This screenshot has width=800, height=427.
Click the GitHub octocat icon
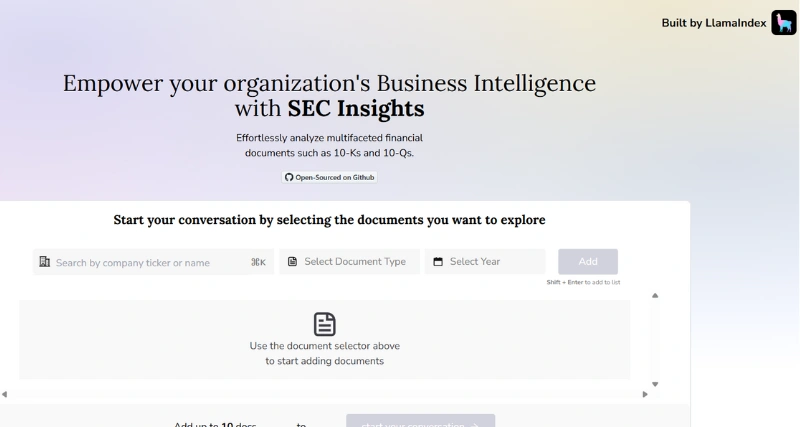tap(289, 177)
